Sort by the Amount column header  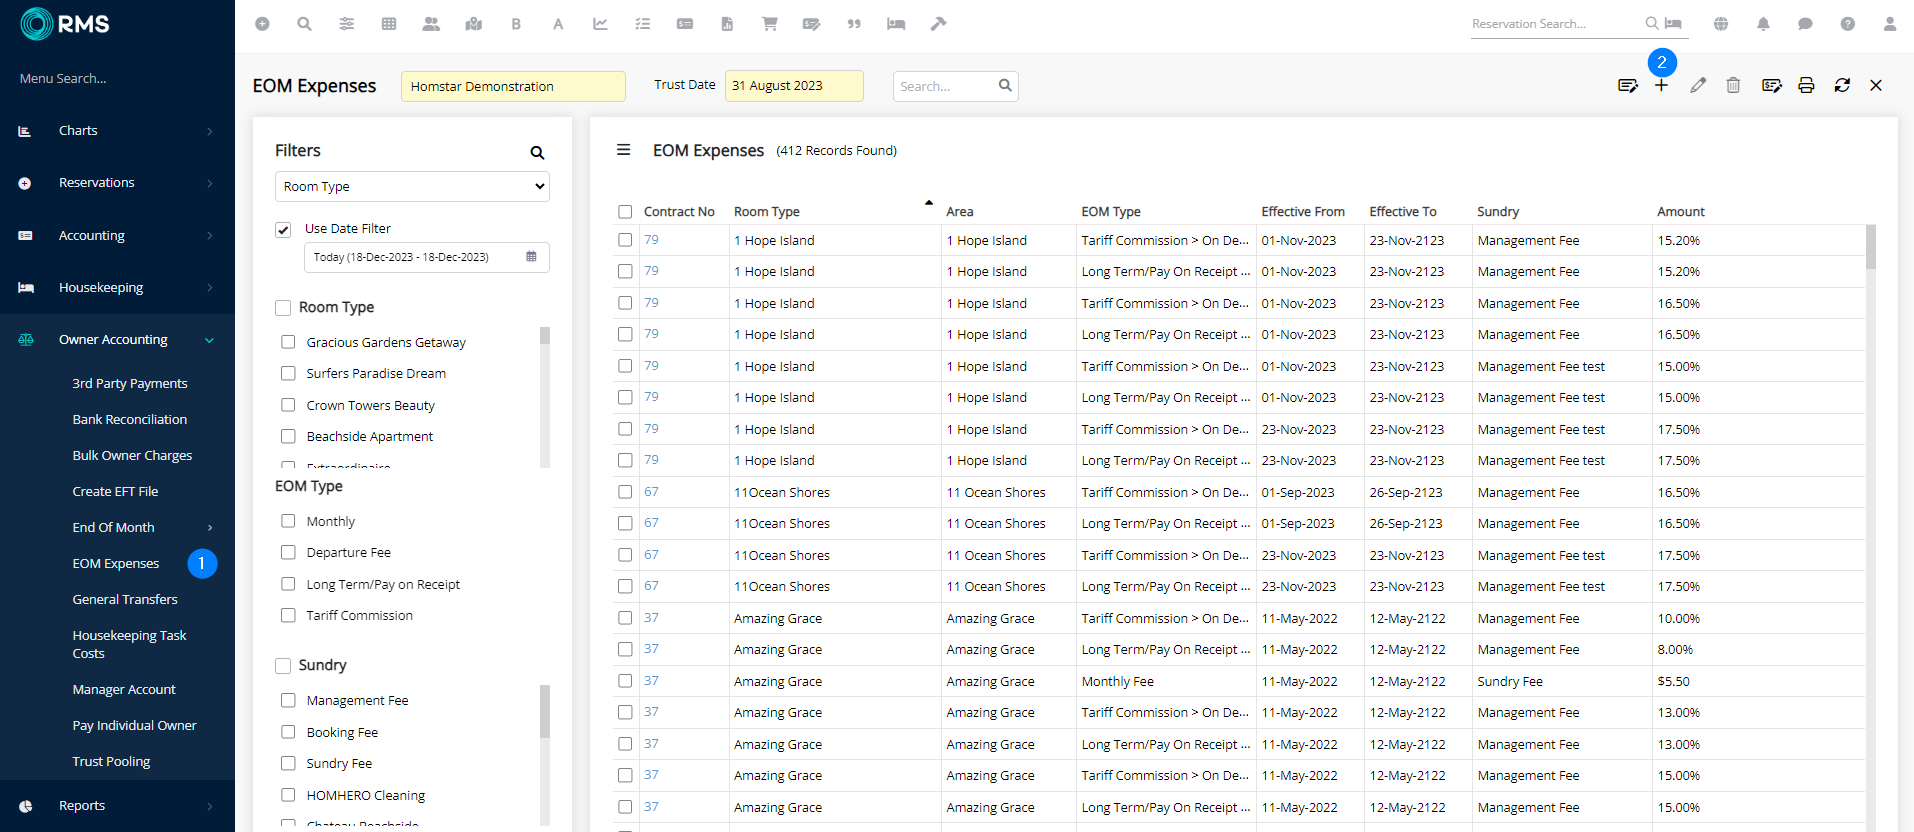pyautogui.click(x=1680, y=212)
